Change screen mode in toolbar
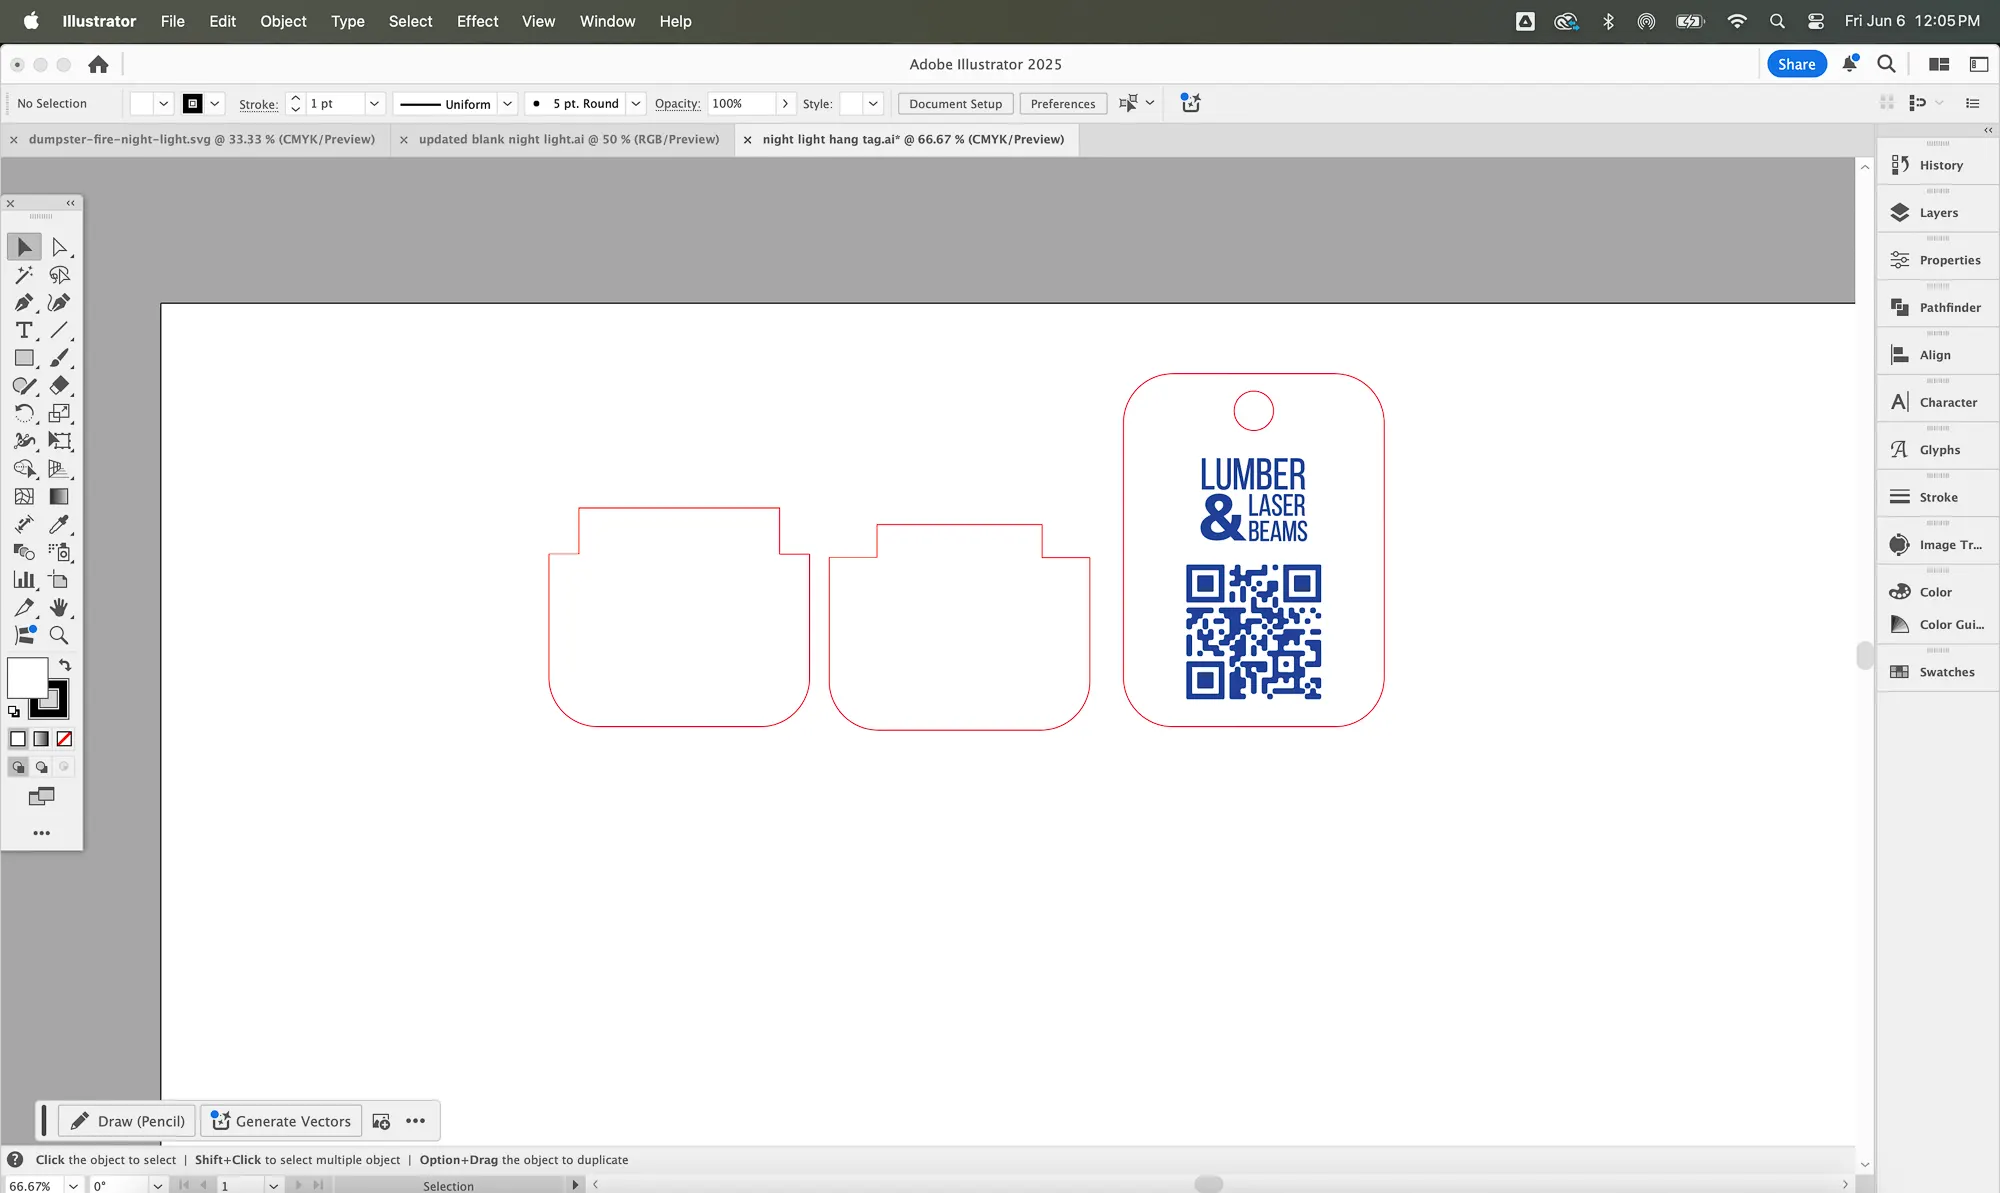 click(x=41, y=797)
